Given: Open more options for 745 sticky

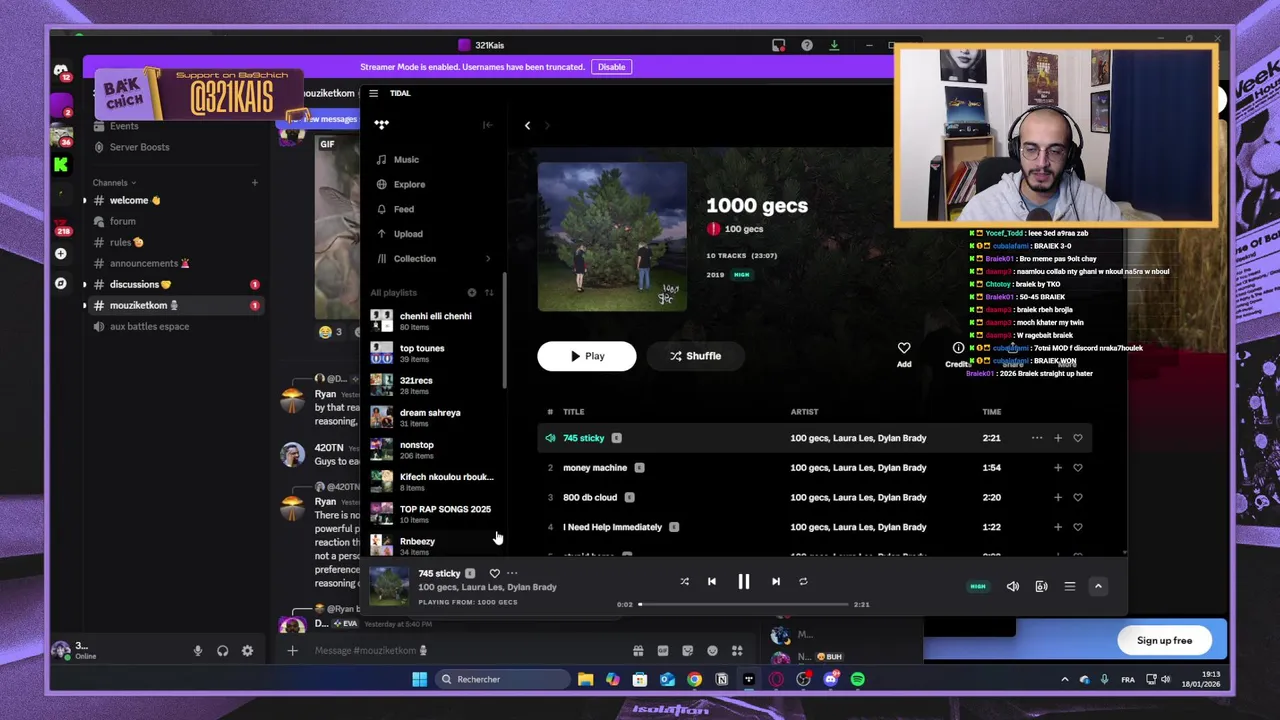Looking at the screenshot, I should (x=1037, y=438).
